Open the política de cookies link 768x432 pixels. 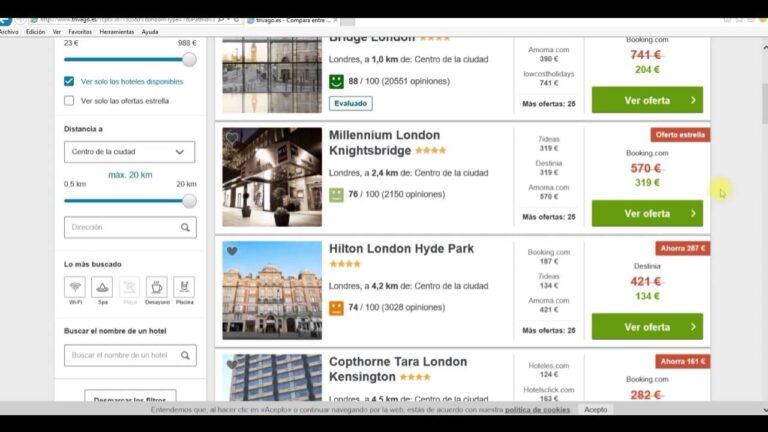537,409
